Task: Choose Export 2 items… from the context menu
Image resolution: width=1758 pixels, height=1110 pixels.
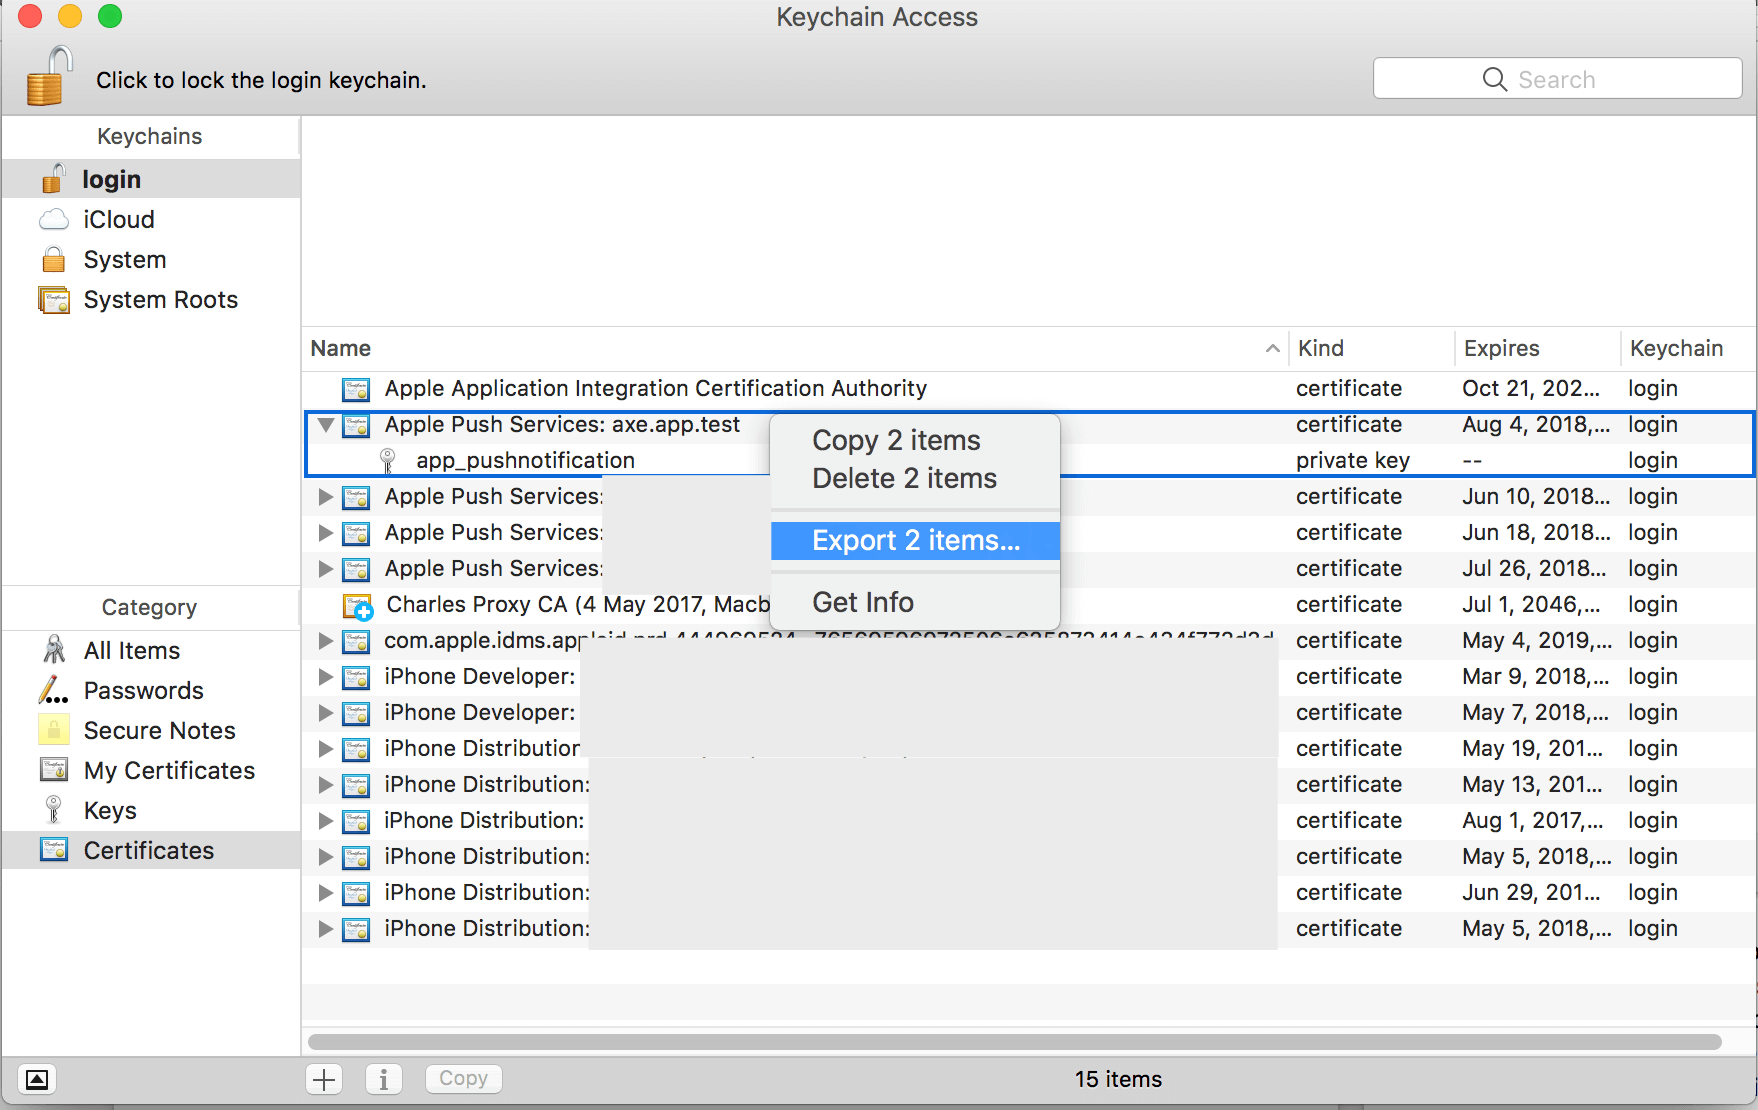Action: [915, 540]
